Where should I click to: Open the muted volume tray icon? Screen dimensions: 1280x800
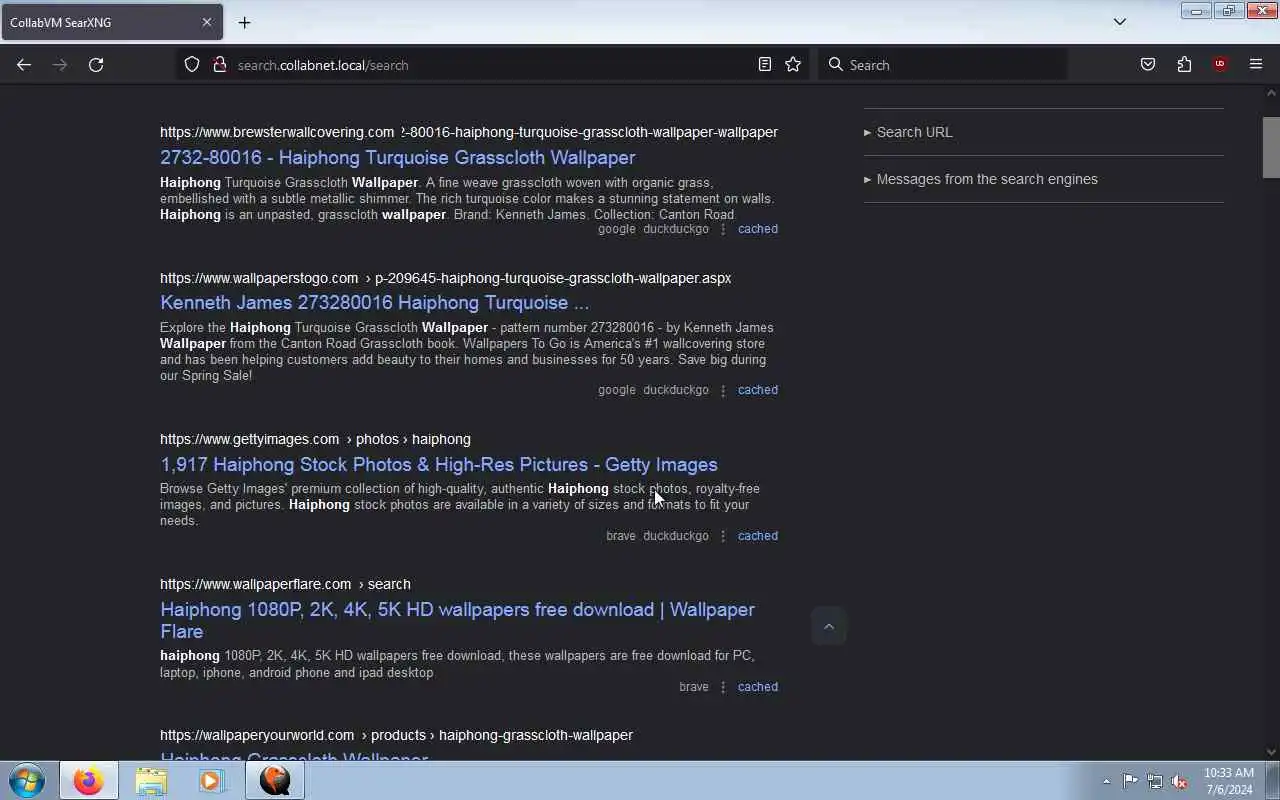pos(1180,781)
